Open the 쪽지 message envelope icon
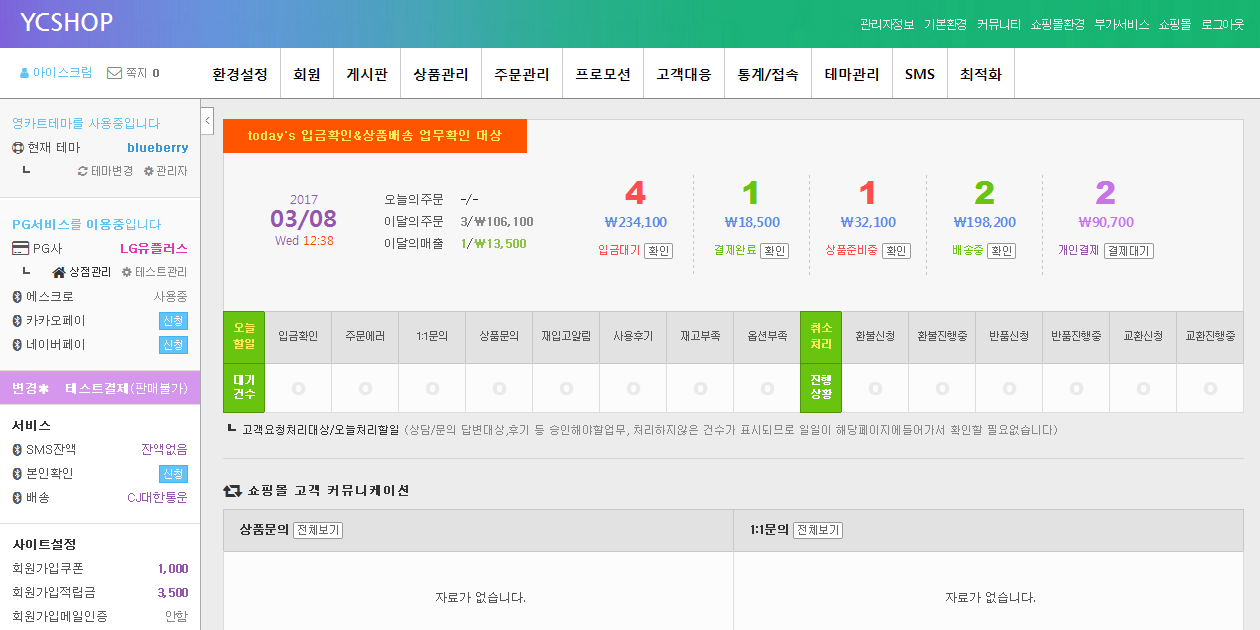 [114, 73]
